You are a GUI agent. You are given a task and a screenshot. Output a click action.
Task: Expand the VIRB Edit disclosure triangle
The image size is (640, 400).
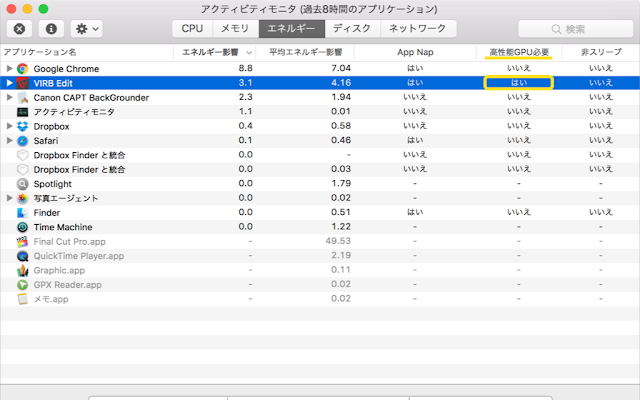tap(9, 83)
